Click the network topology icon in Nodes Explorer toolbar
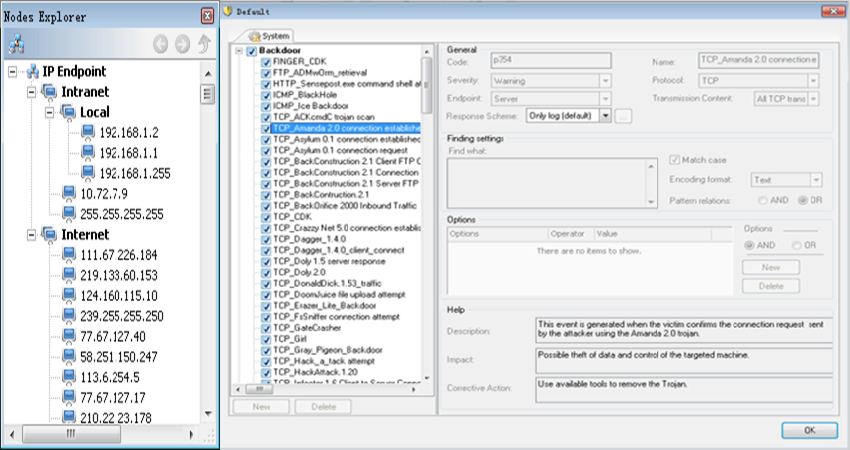The image size is (850, 450). pos(16,44)
